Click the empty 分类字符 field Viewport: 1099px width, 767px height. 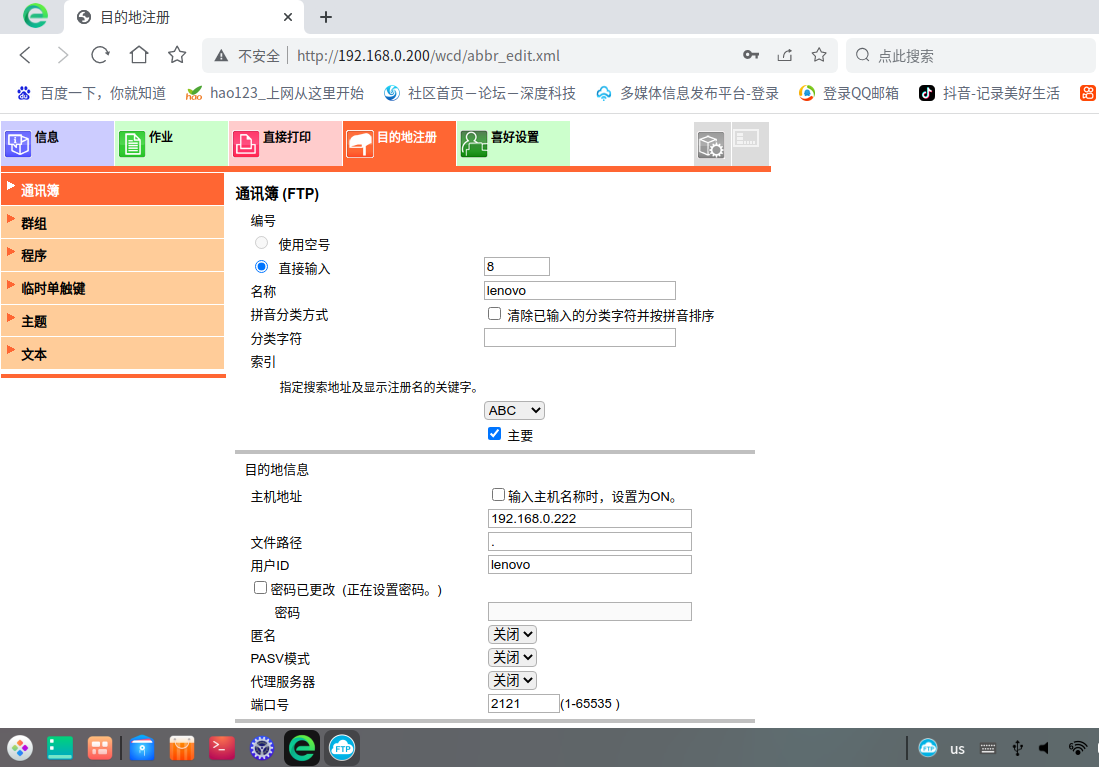580,338
